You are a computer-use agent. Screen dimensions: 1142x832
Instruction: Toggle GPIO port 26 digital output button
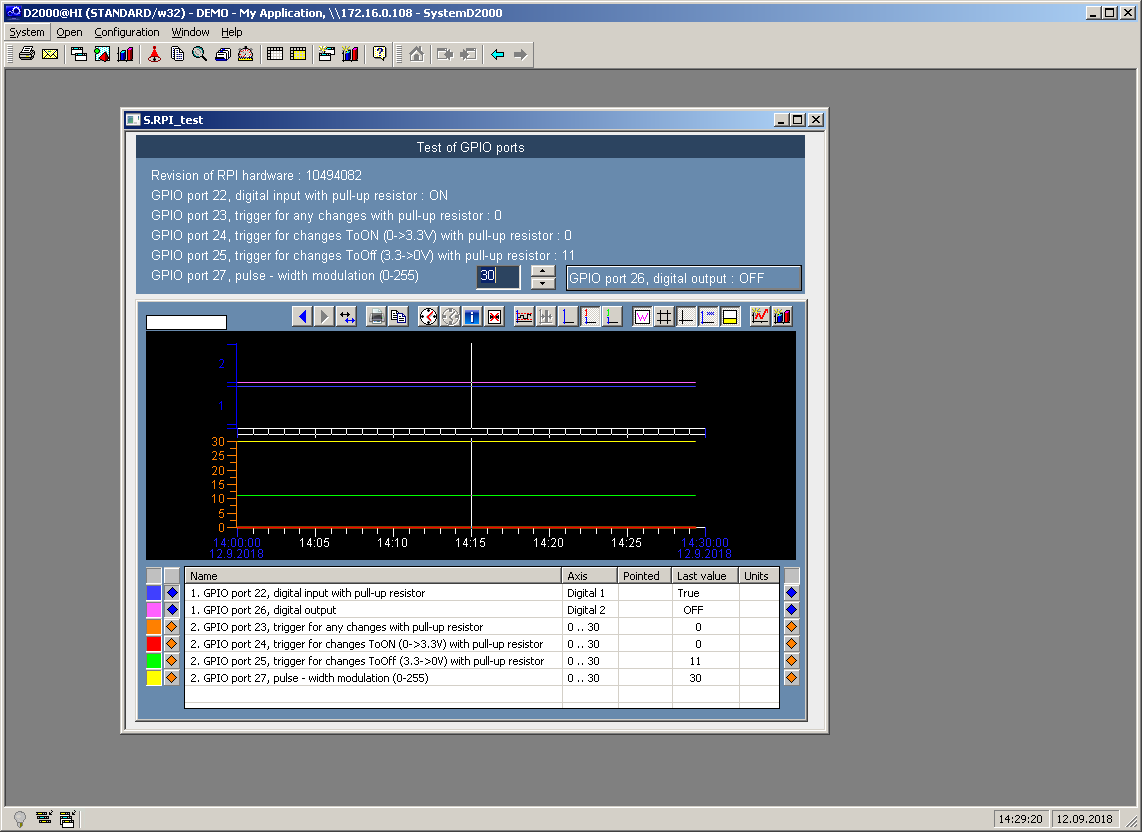point(684,278)
